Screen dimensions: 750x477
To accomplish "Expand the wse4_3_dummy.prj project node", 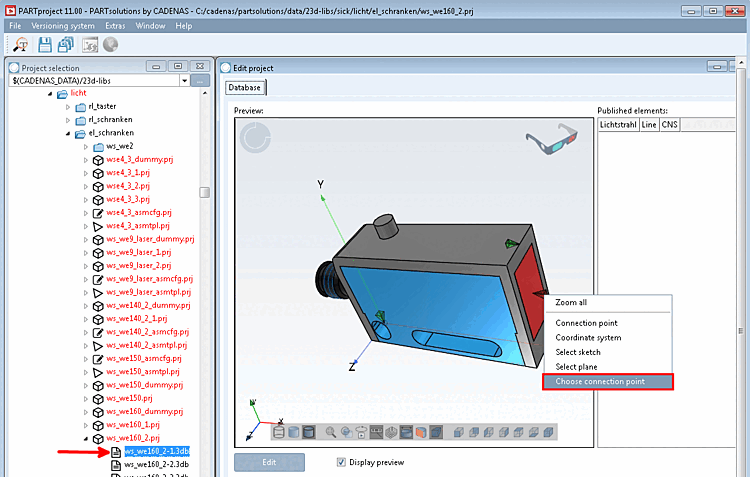I will click(86, 160).
